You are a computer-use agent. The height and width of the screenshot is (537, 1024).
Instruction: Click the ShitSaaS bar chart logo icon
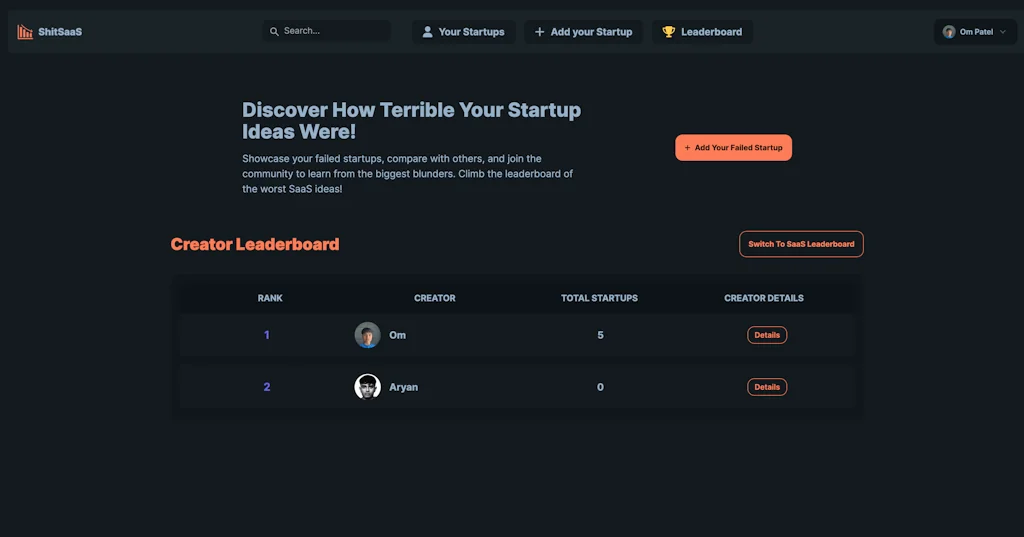click(x=25, y=32)
